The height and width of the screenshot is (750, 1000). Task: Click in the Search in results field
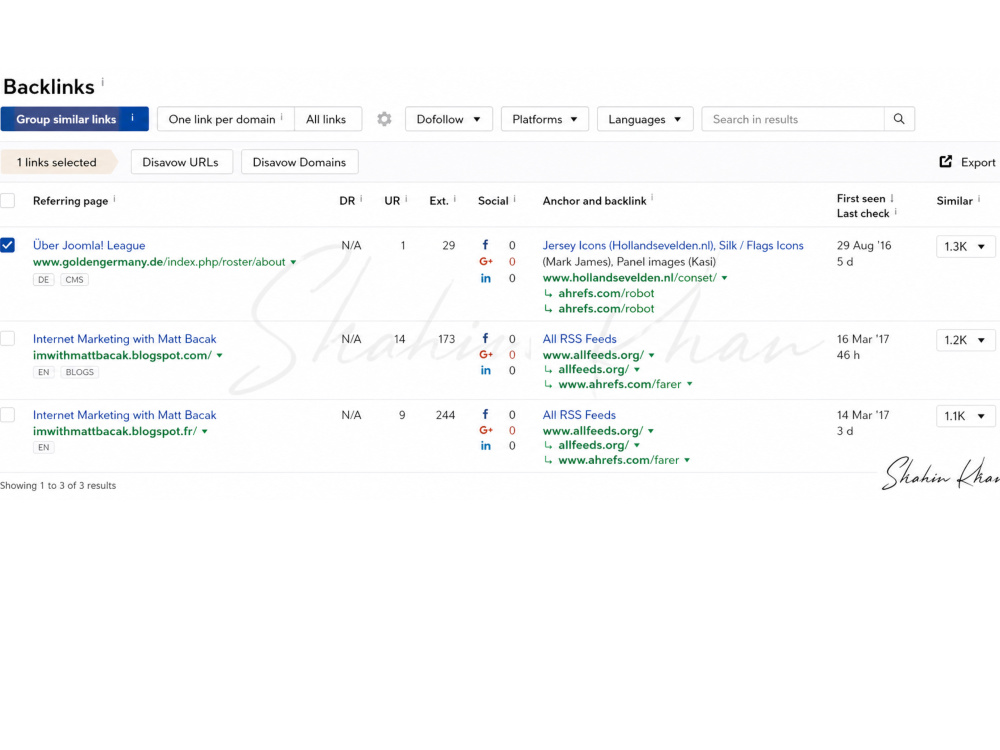pos(793,119)
